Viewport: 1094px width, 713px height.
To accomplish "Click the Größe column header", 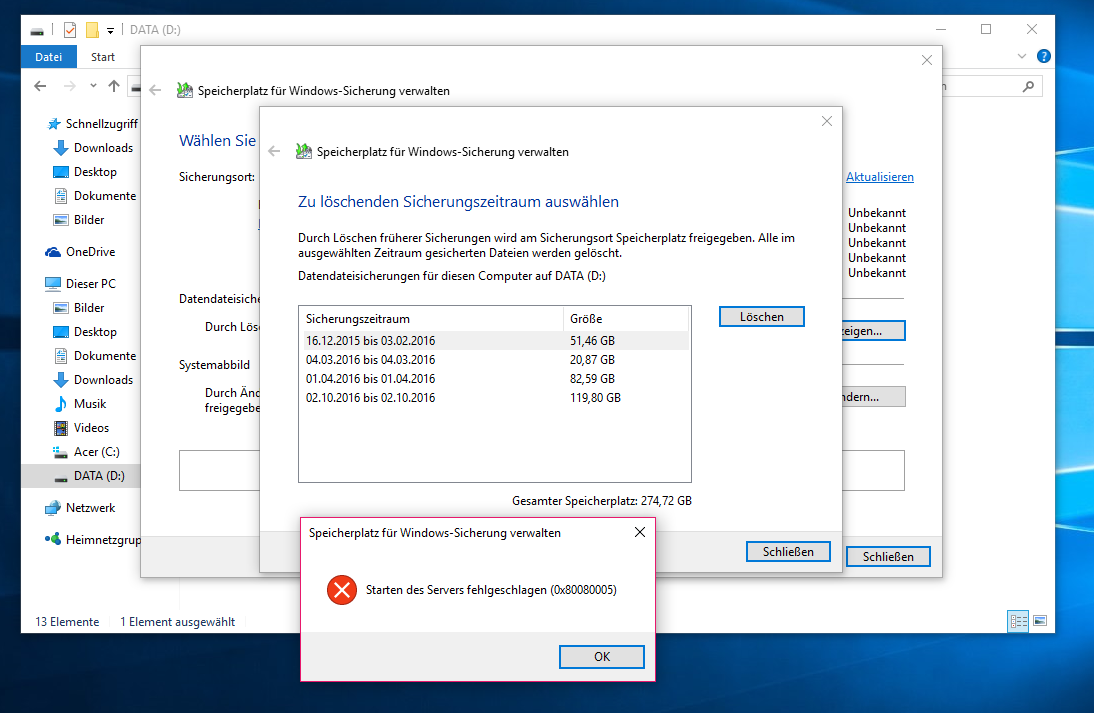I will click(626, 319).
